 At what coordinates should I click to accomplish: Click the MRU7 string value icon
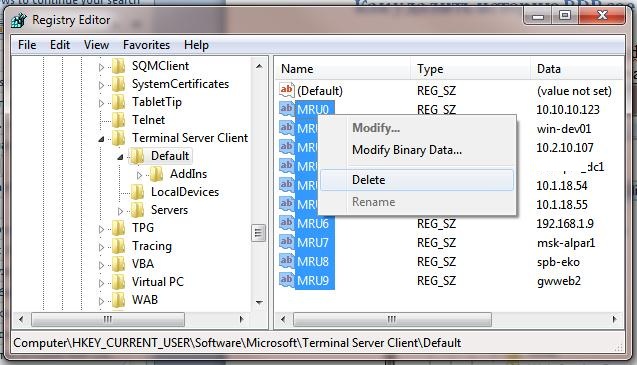(x=287, y=242)
